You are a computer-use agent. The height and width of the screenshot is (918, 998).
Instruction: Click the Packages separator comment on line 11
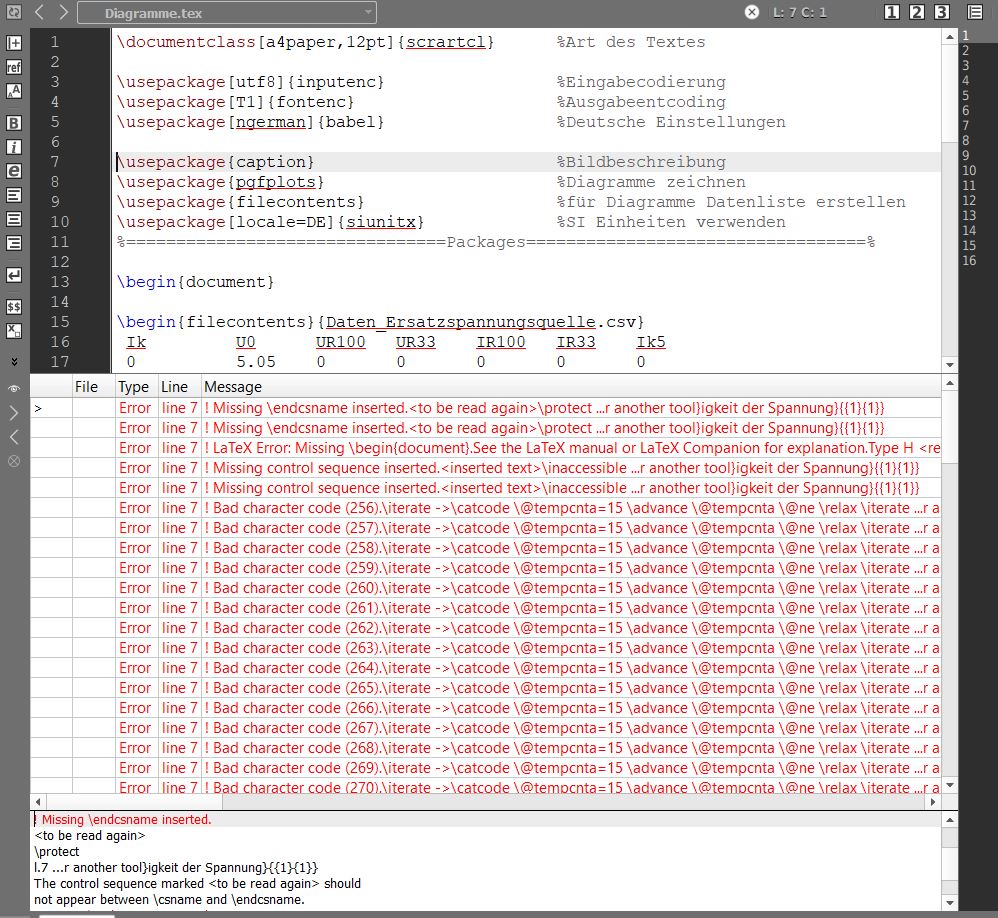coord(496,242)
